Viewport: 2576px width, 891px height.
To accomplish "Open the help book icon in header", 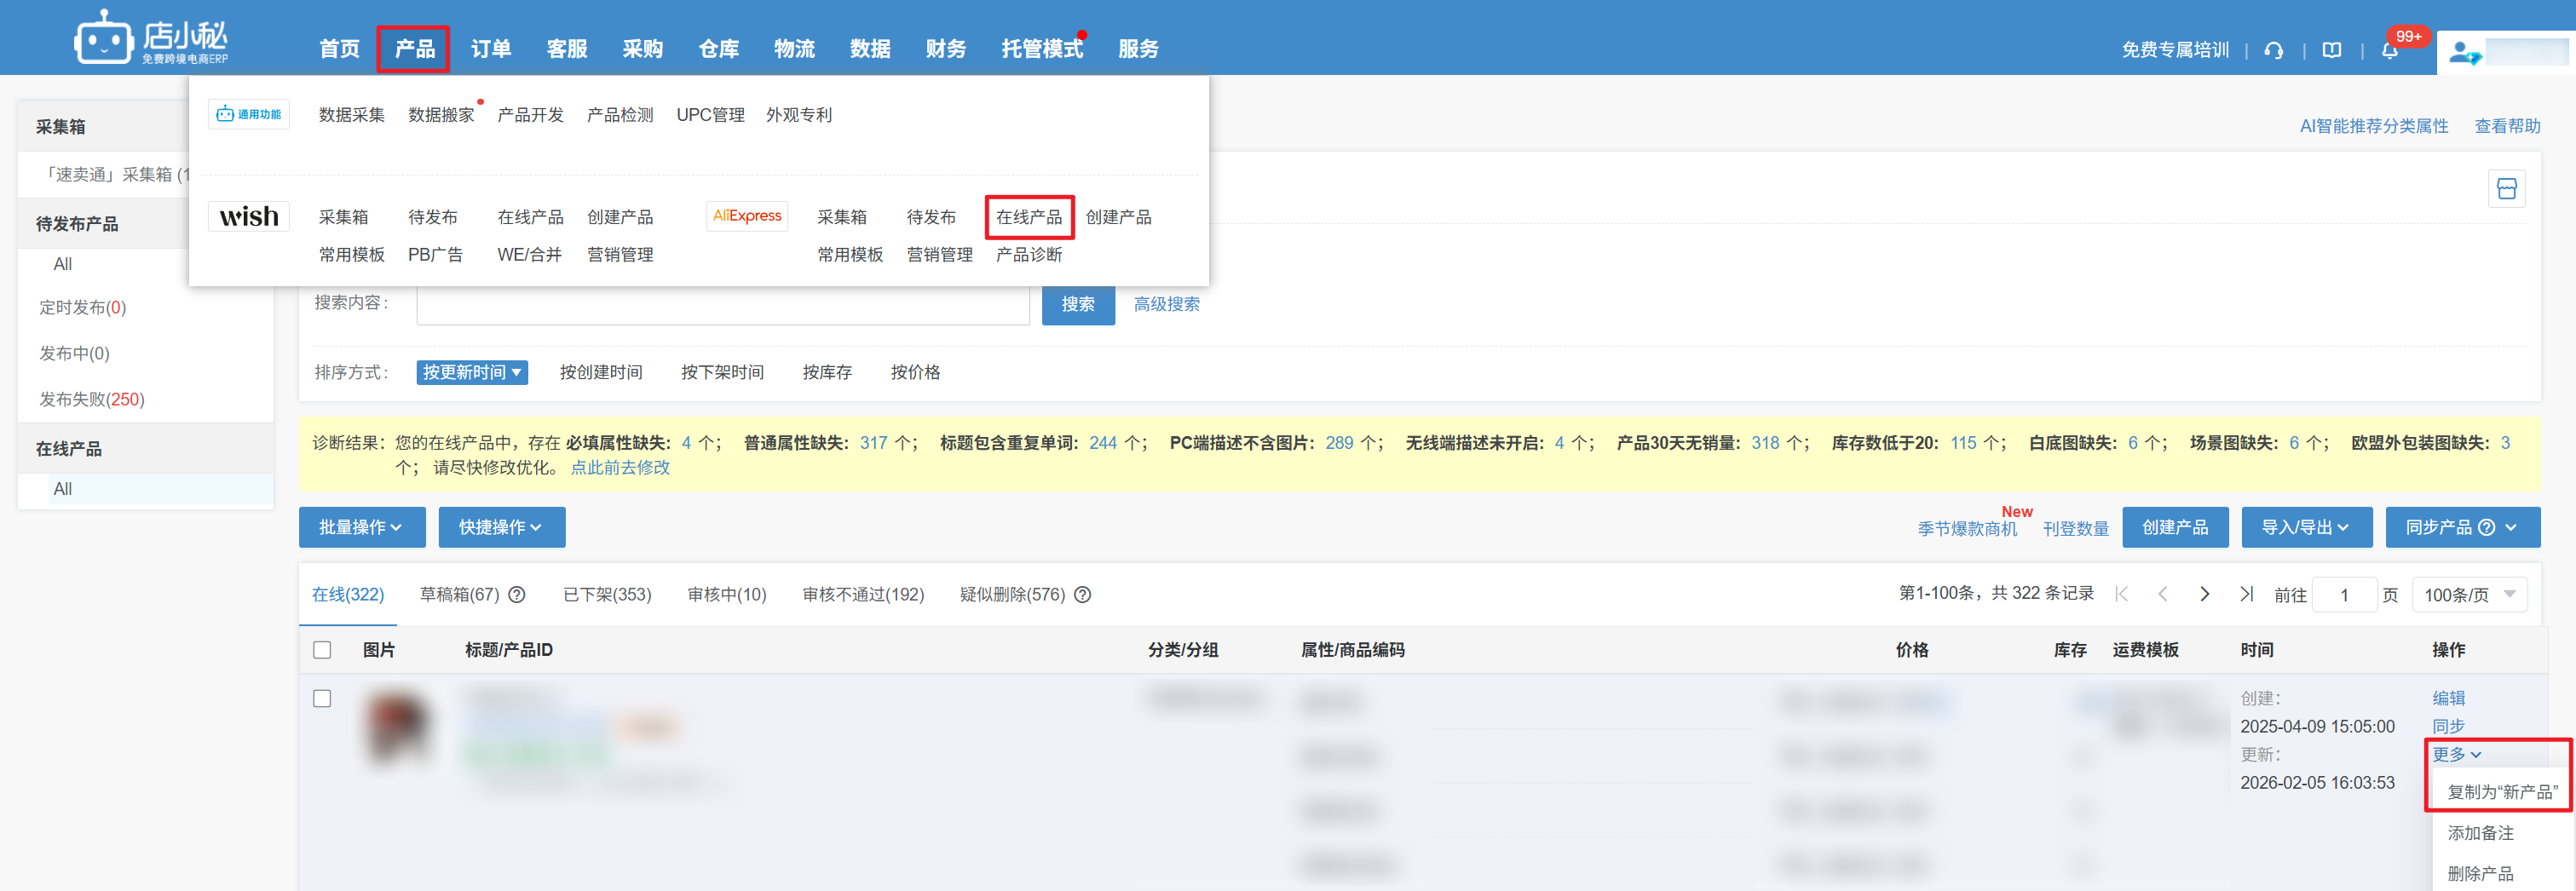I will click(2331, 50).
